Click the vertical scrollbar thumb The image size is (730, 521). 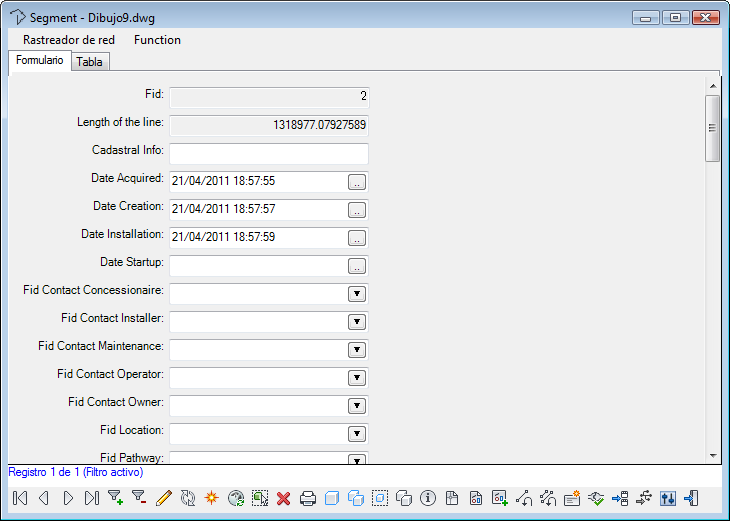[x=712, y=128]
